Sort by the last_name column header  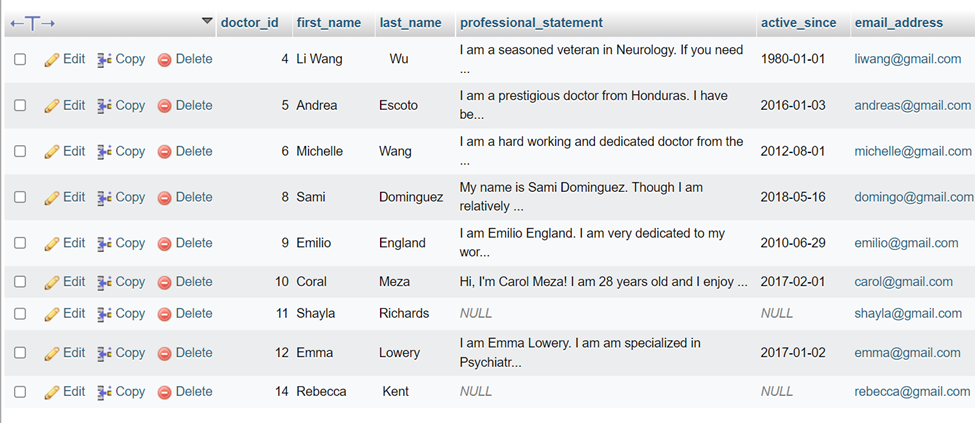pos(410,23)
